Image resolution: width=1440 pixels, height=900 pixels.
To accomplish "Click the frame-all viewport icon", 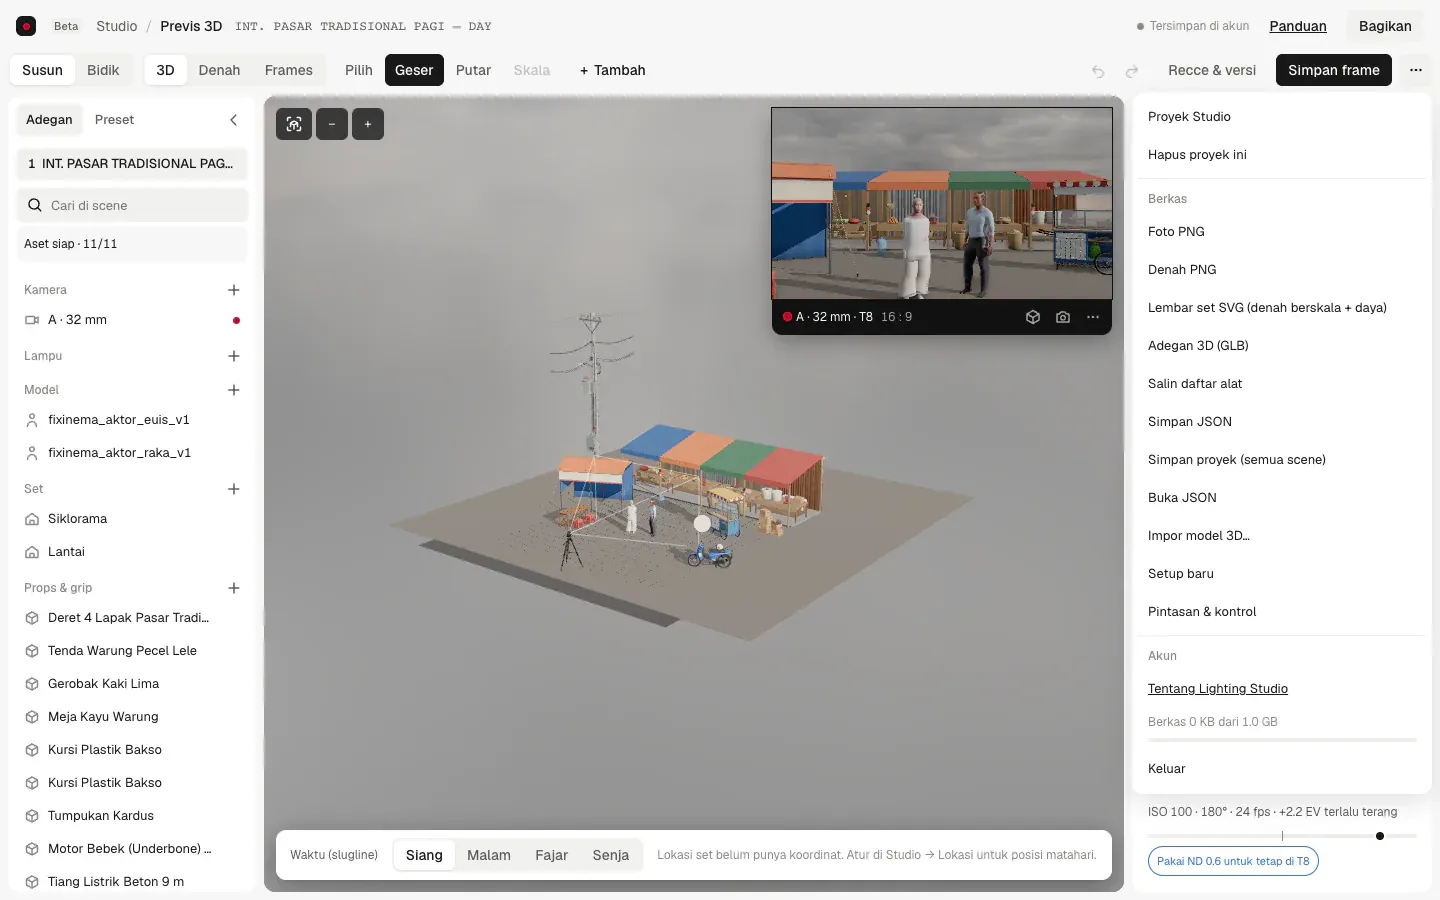I will tap(294, 124).
